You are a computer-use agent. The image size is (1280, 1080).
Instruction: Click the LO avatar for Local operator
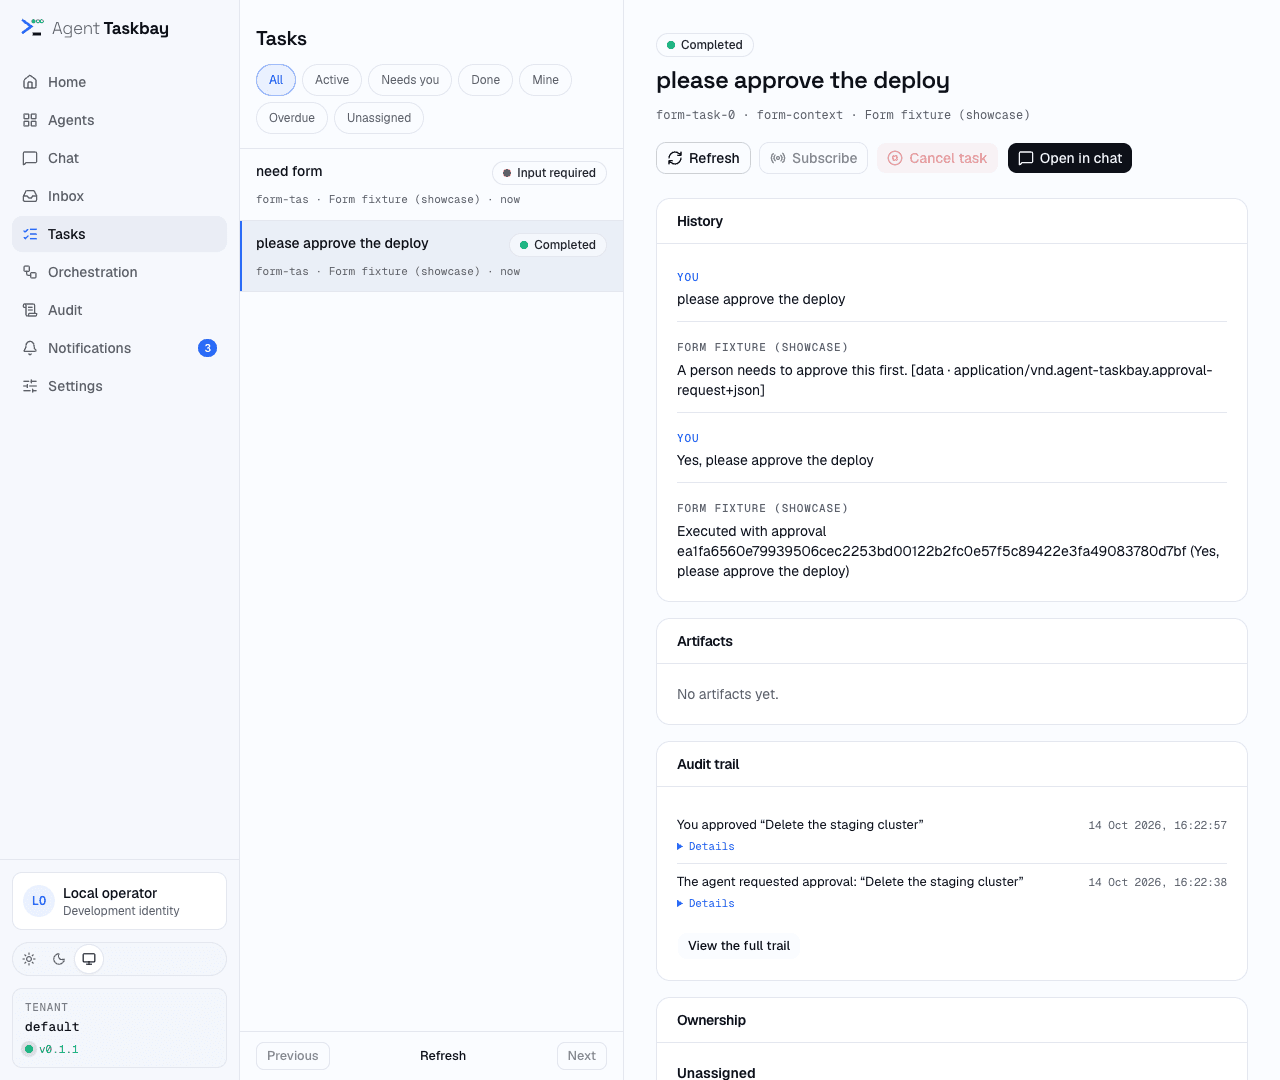[x=39, y=901]
